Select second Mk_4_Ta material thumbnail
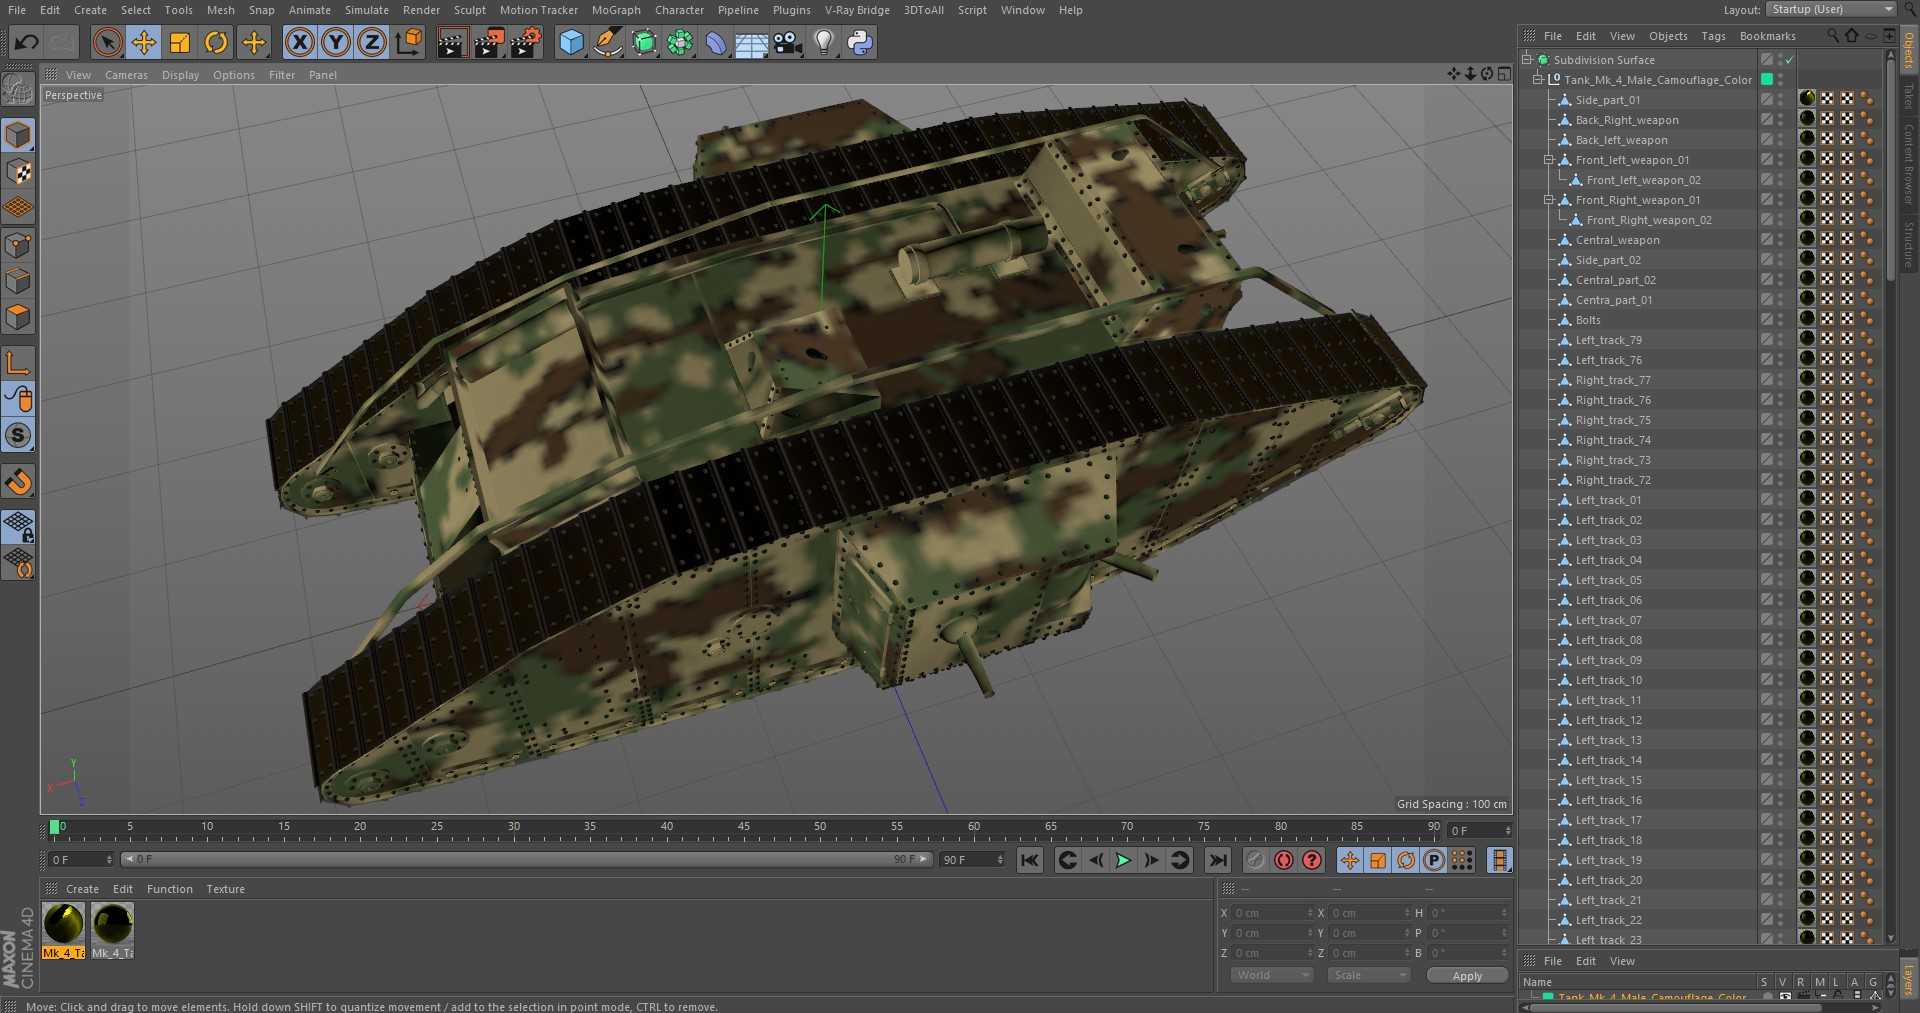The width and height of the screenshot is (1920, 1013). pyautogui.click(x=112, y=930)
